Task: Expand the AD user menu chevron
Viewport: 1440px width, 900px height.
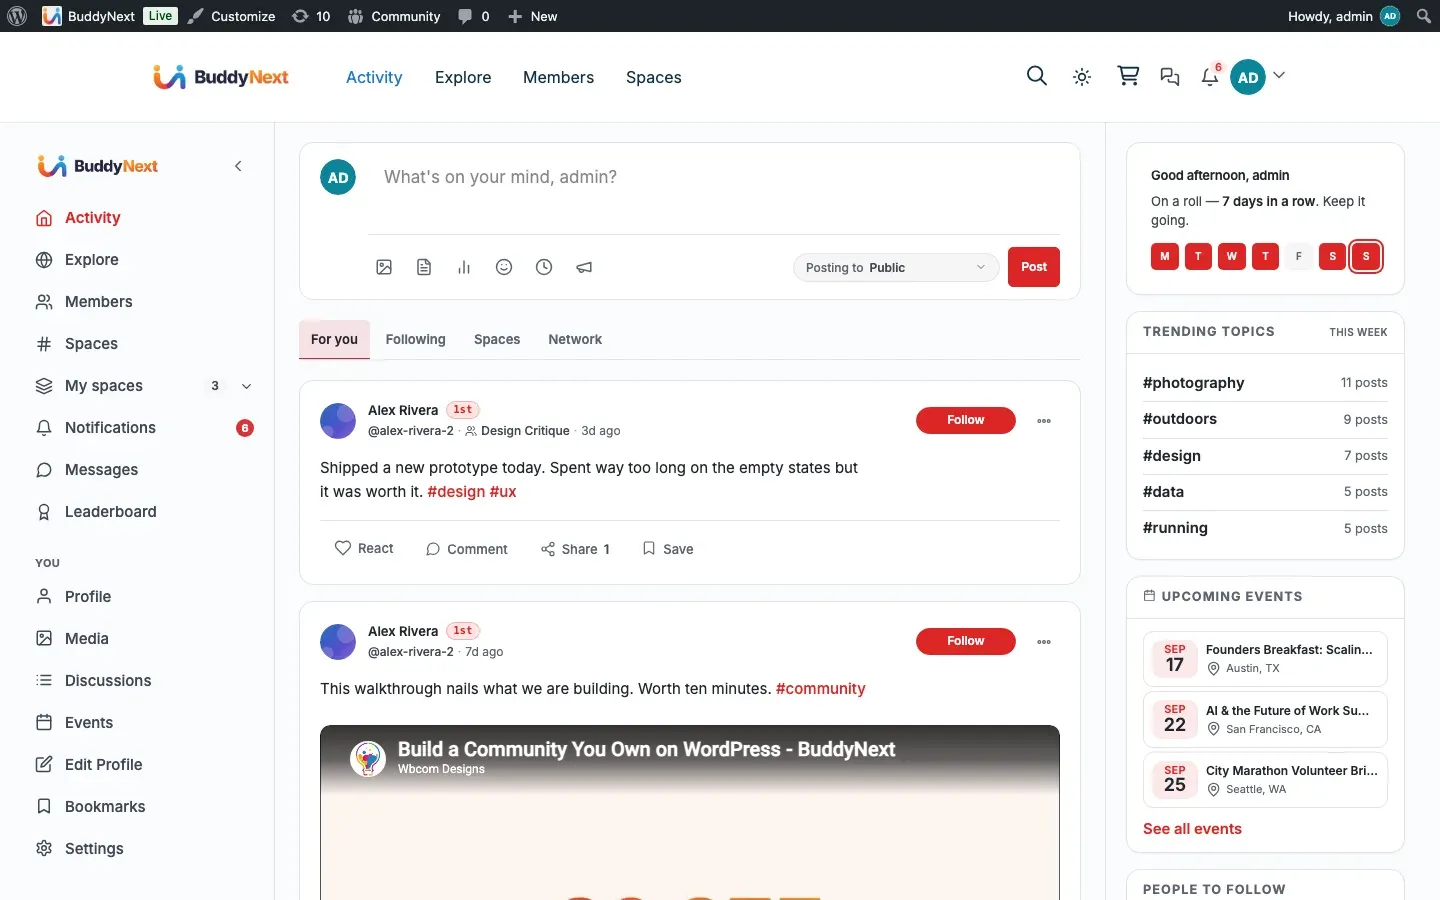Action: 1279,76
